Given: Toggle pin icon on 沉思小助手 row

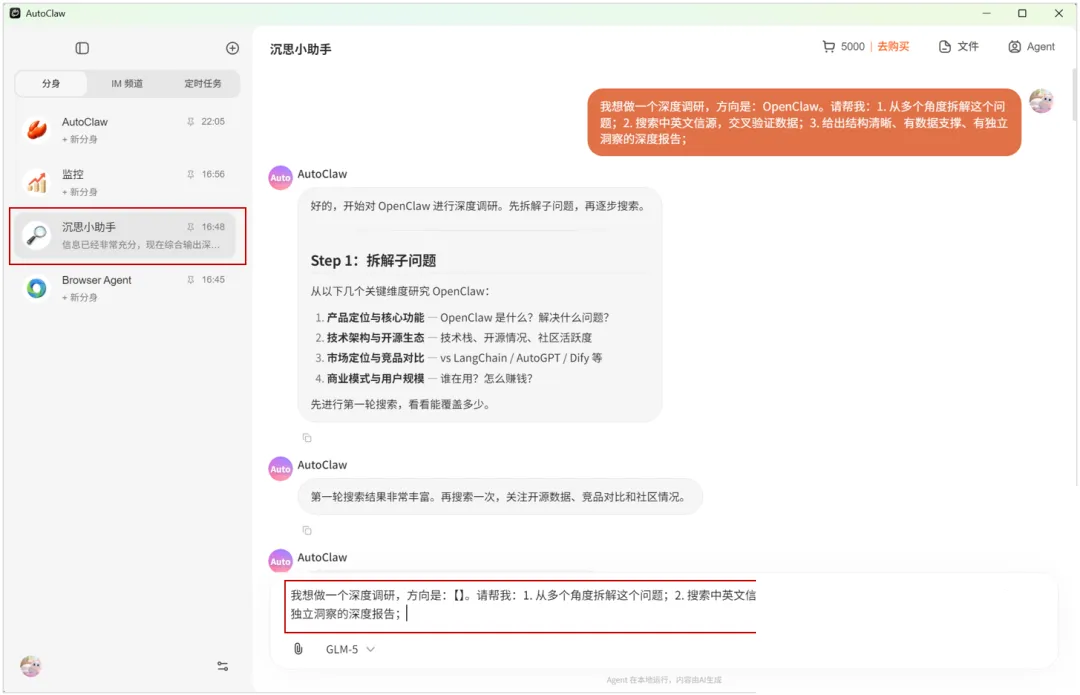Looking at the screenshot, I should [191, 227].
